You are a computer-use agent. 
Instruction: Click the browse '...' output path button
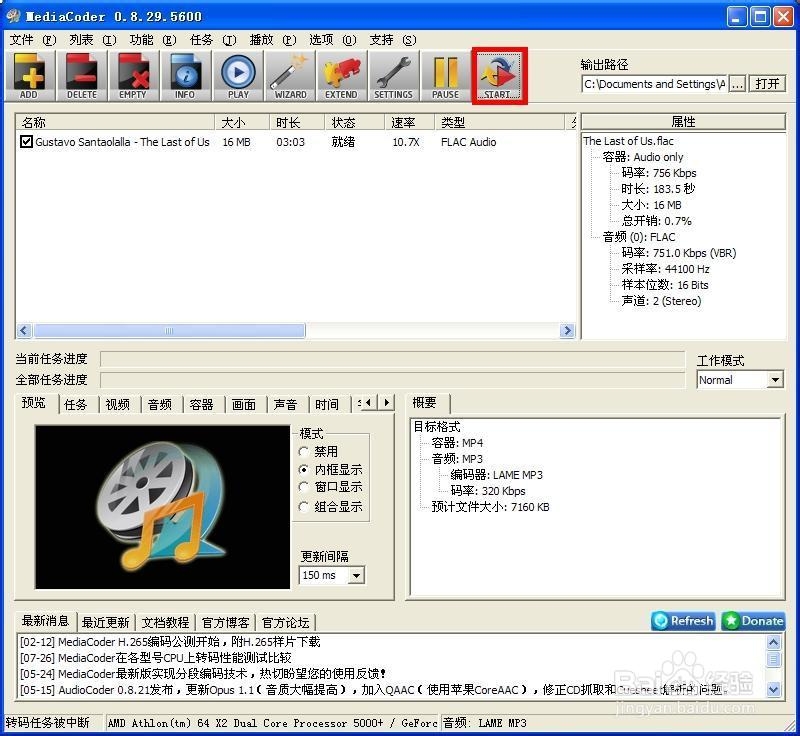[x=737, y=84]
